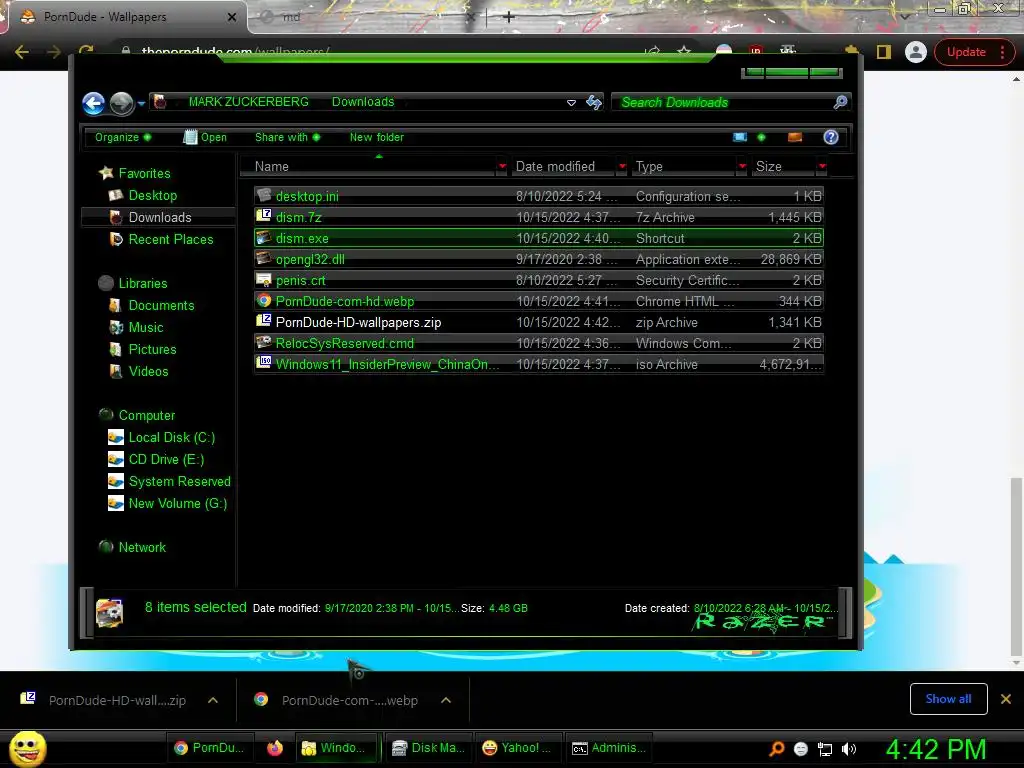Open the Size column filter dropdown
1024x768 pixels.
pyautogui.click(x=822, y=167)
